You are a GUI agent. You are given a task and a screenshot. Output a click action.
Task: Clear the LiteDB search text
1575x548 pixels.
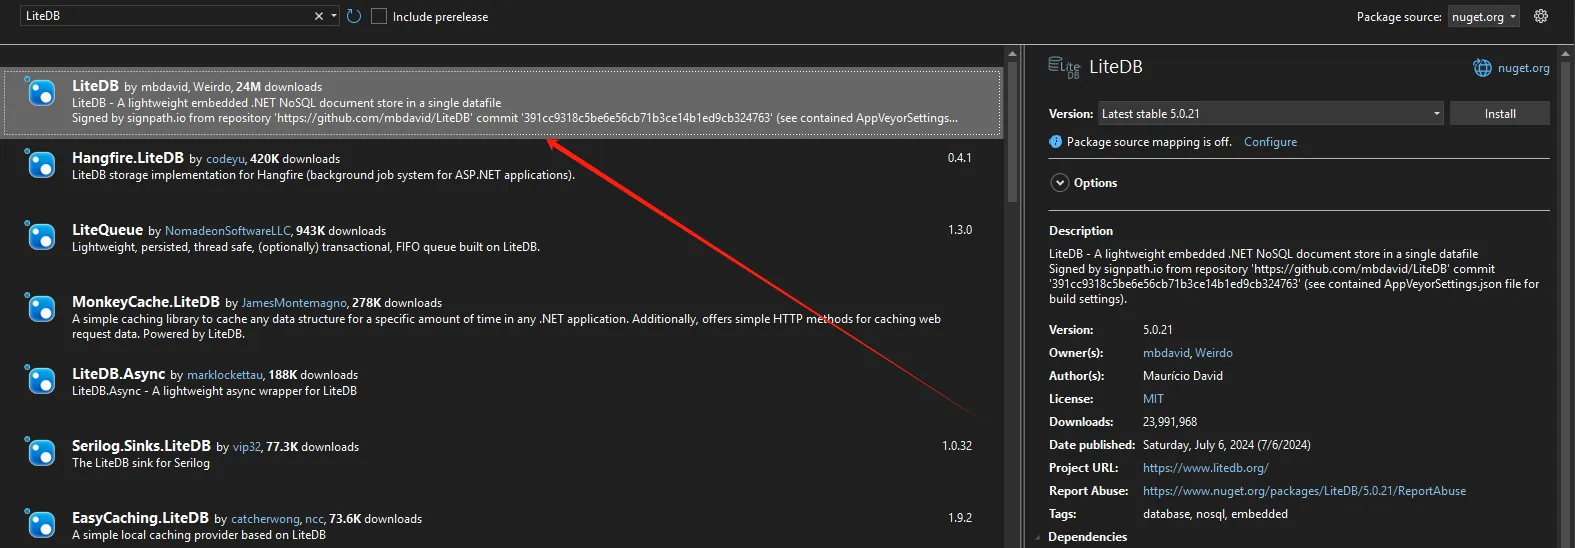click(318, 16)
